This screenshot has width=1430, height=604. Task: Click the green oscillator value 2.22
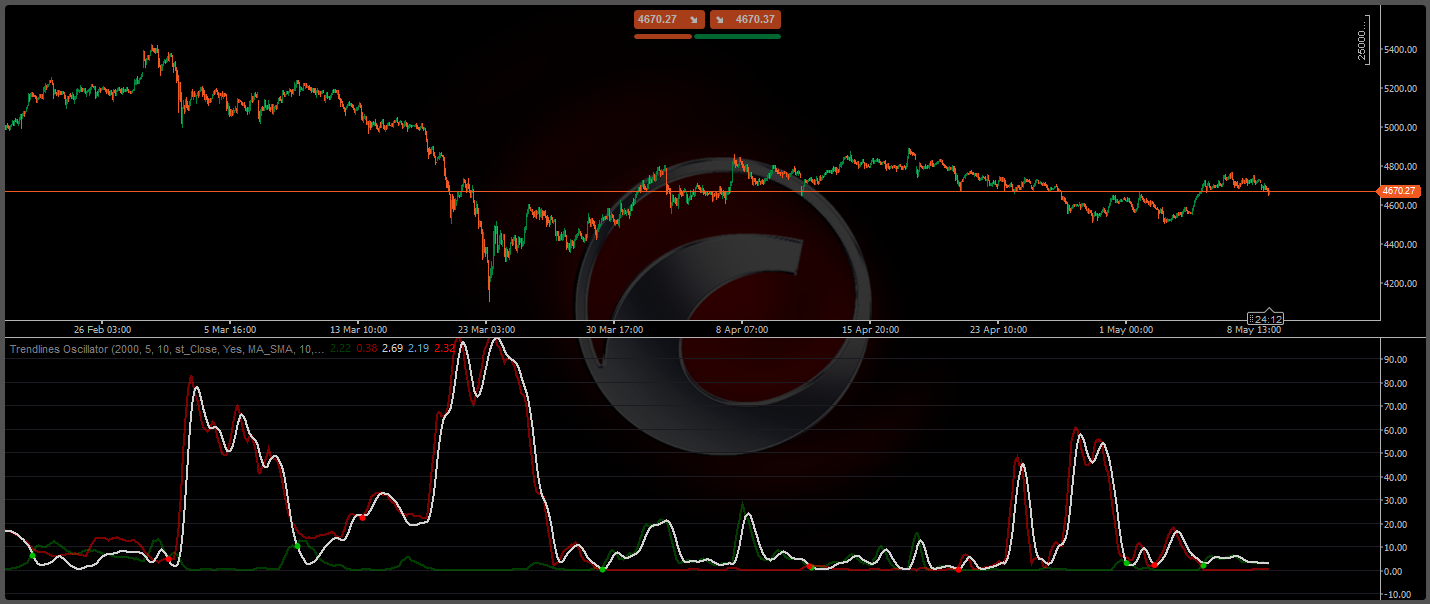pyautogui.click(x=340, y=348)
